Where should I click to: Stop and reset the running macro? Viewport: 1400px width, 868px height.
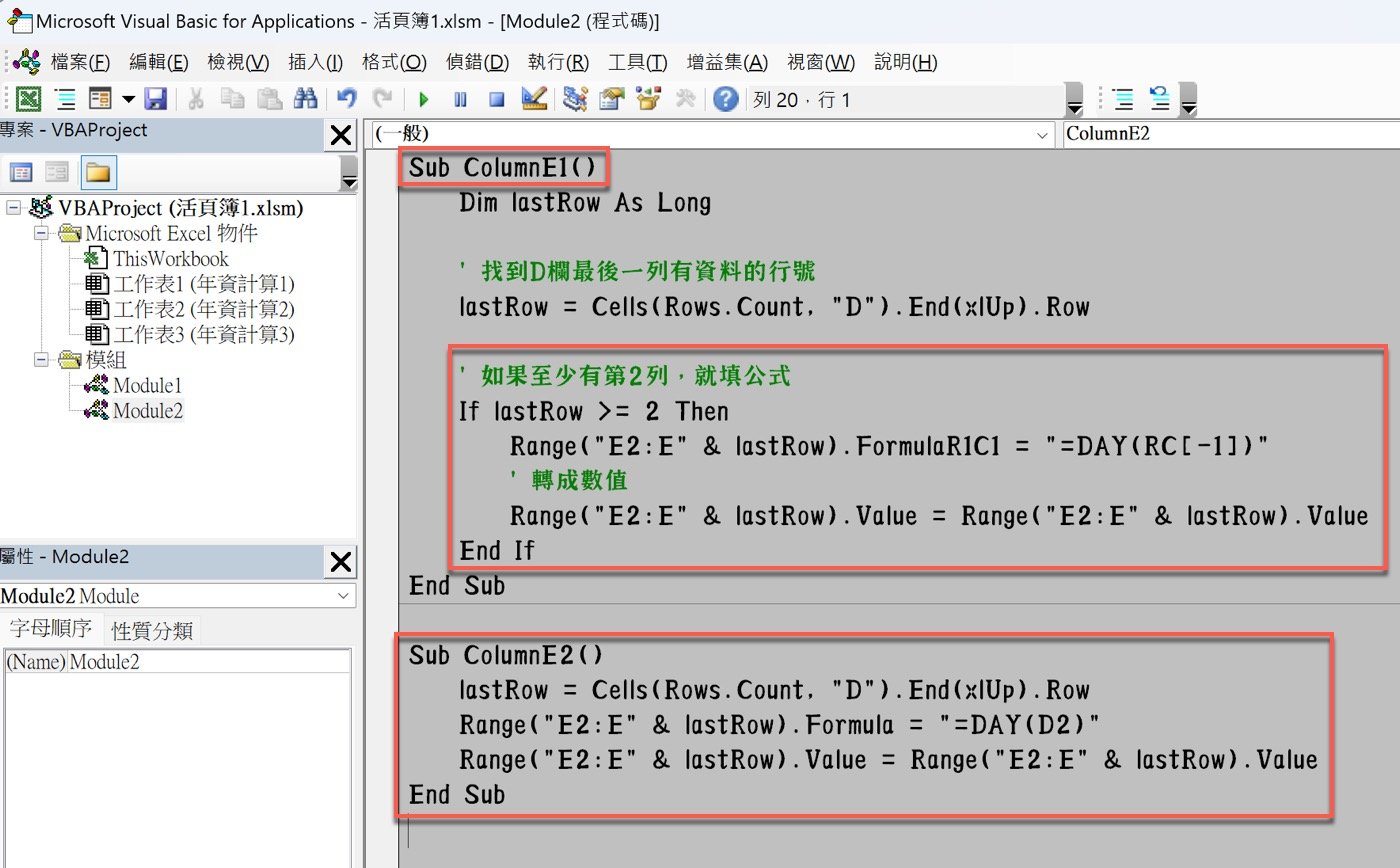coord(496,99)
